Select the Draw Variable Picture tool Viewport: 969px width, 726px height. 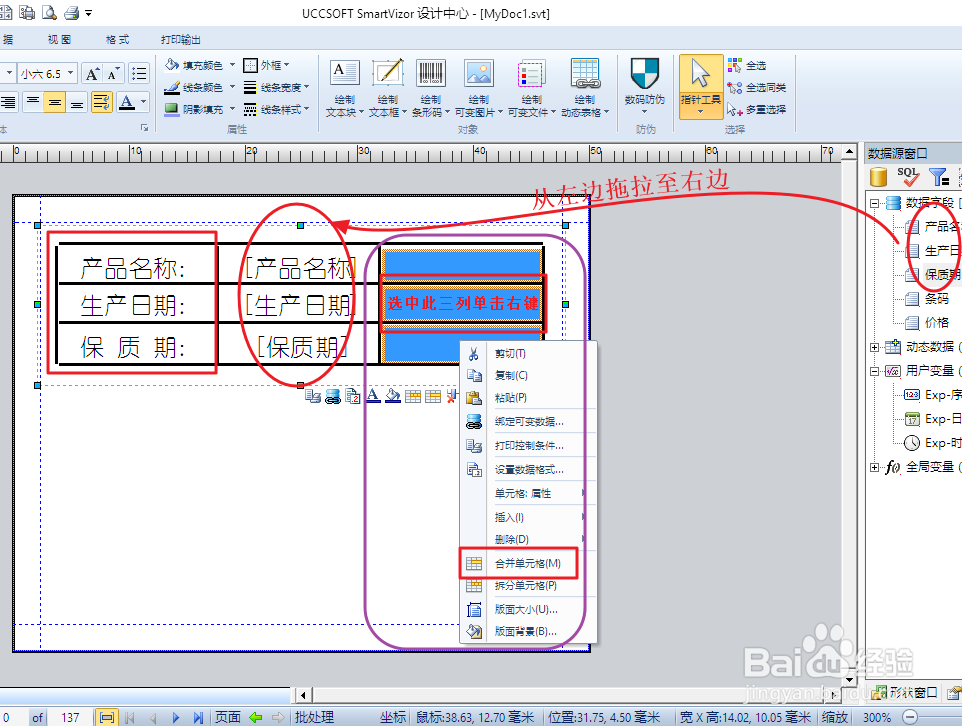coord(478,88)
